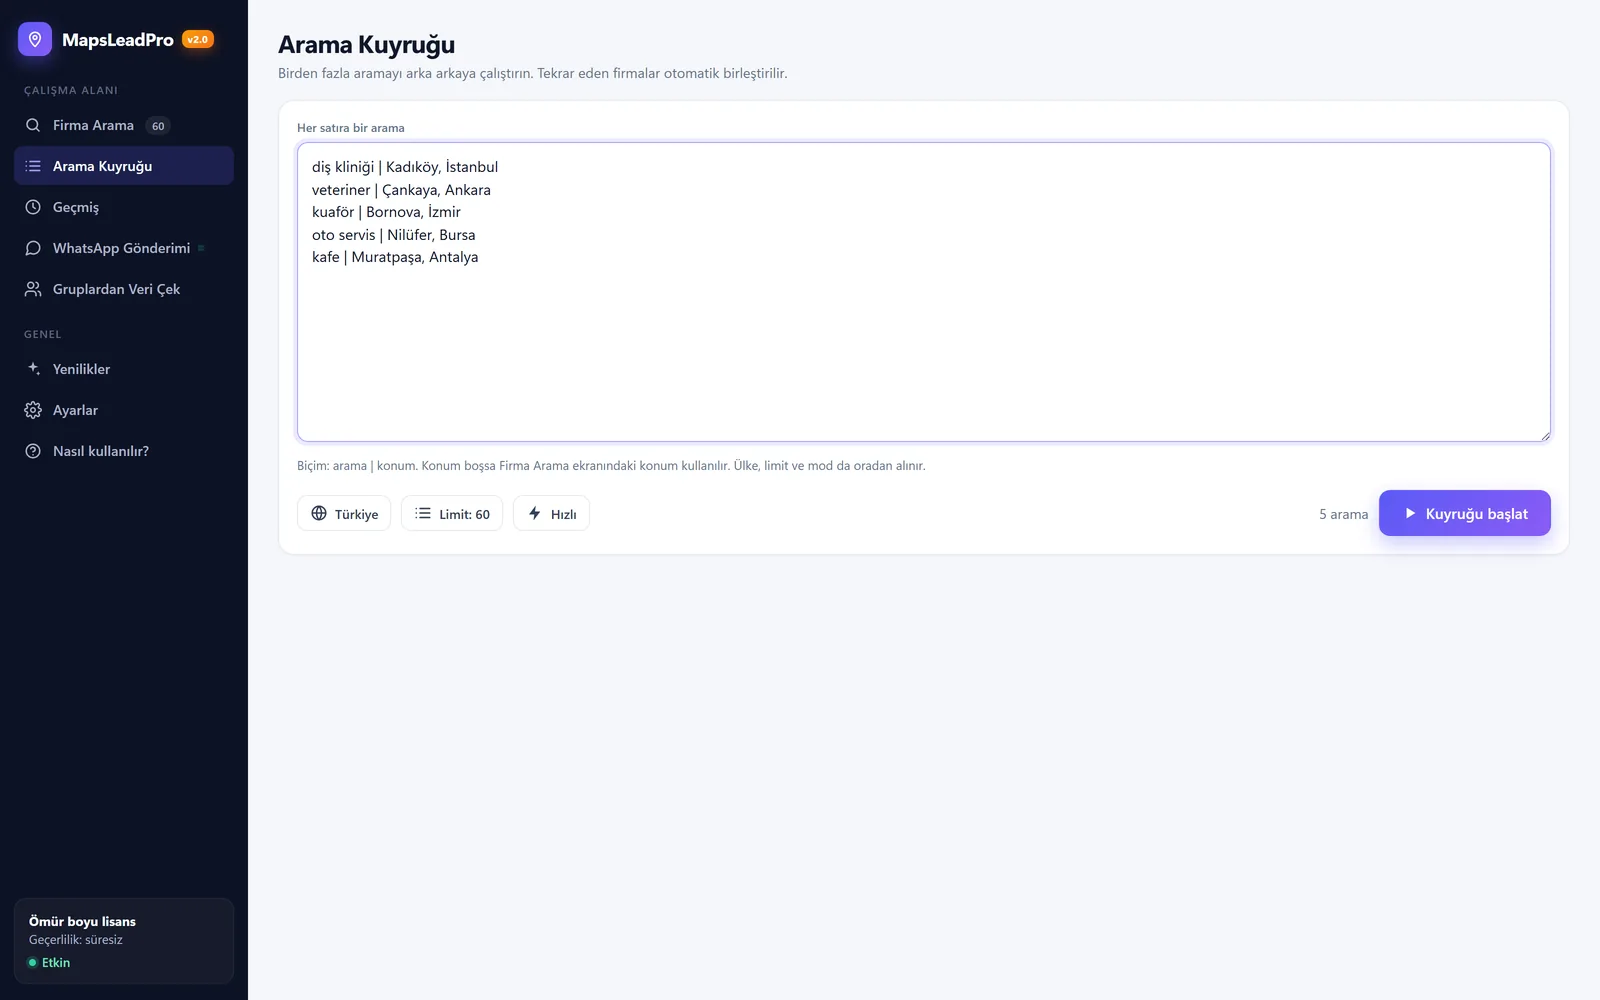Click the list icon in the Limit: 60 chip
The height and width of the screenshot is (1000, 1600).
[x=423, y=513]
